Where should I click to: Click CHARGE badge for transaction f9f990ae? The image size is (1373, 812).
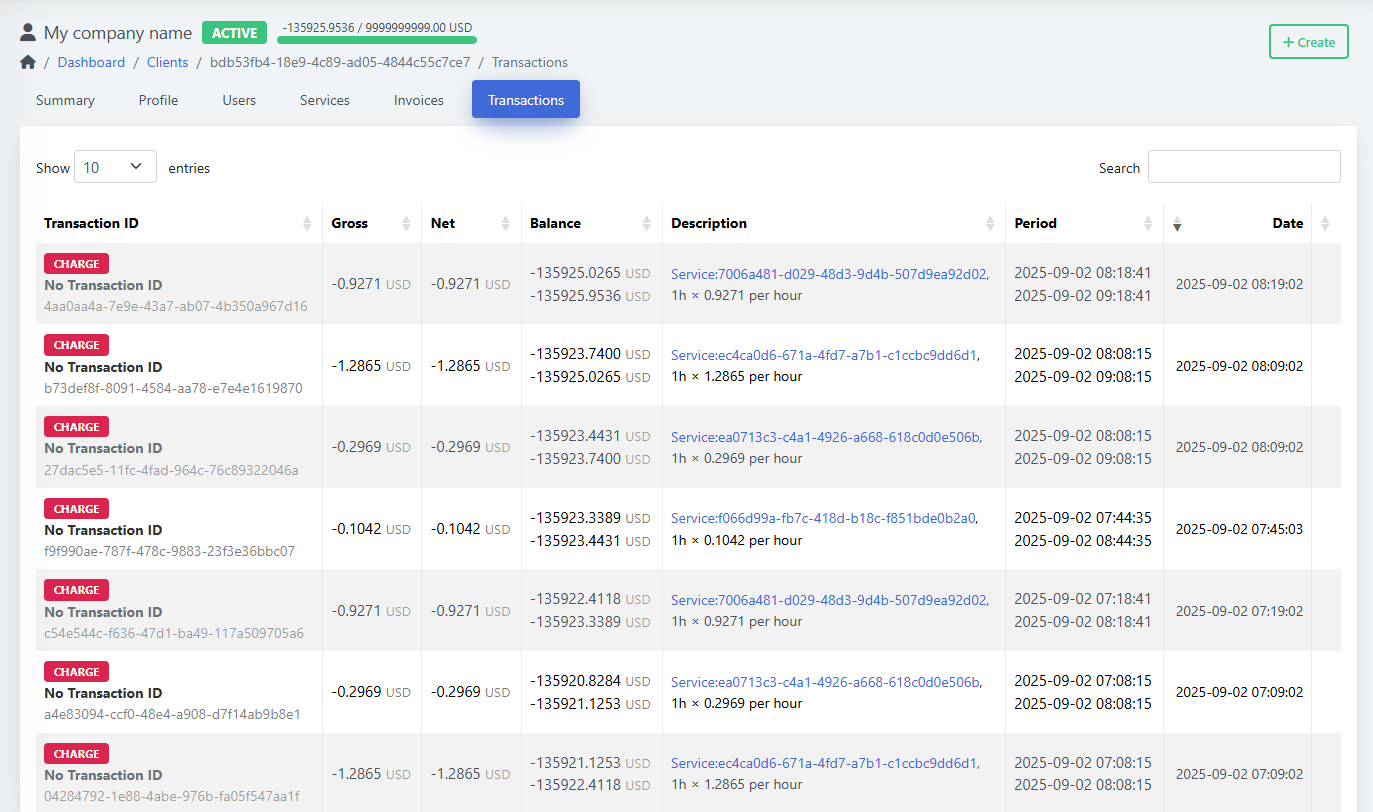tap(76, 509)
